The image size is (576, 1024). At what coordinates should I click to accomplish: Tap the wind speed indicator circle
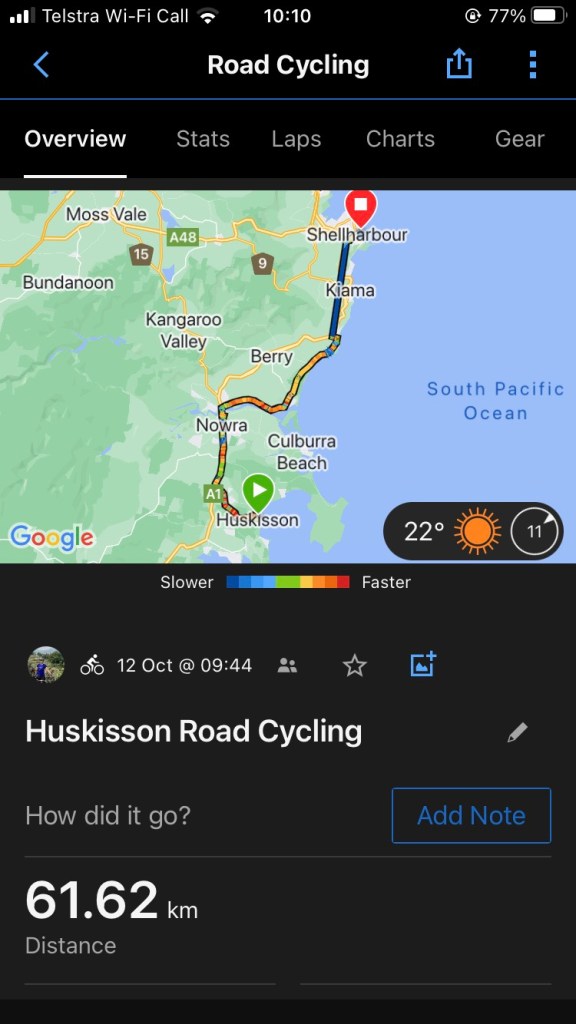[534, 532]
